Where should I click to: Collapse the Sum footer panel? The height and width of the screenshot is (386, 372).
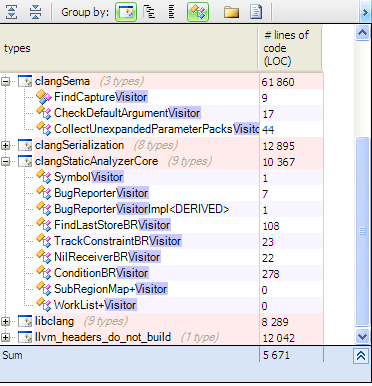(x=361, y=356)
